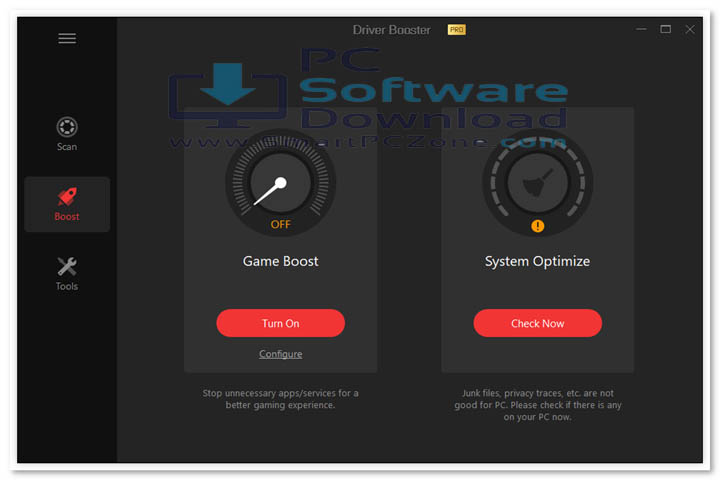Image resolution: width=720 pixels, height=480 pixels.
Task: Click the OFF status label on gauge
Action: coord(281,224)
